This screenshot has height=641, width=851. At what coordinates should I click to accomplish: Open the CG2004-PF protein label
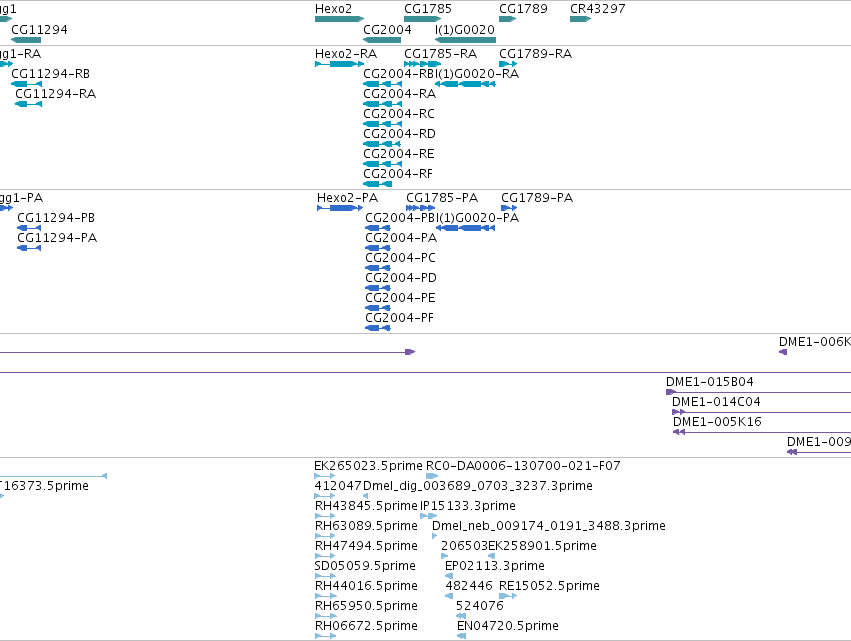point(399,319)
